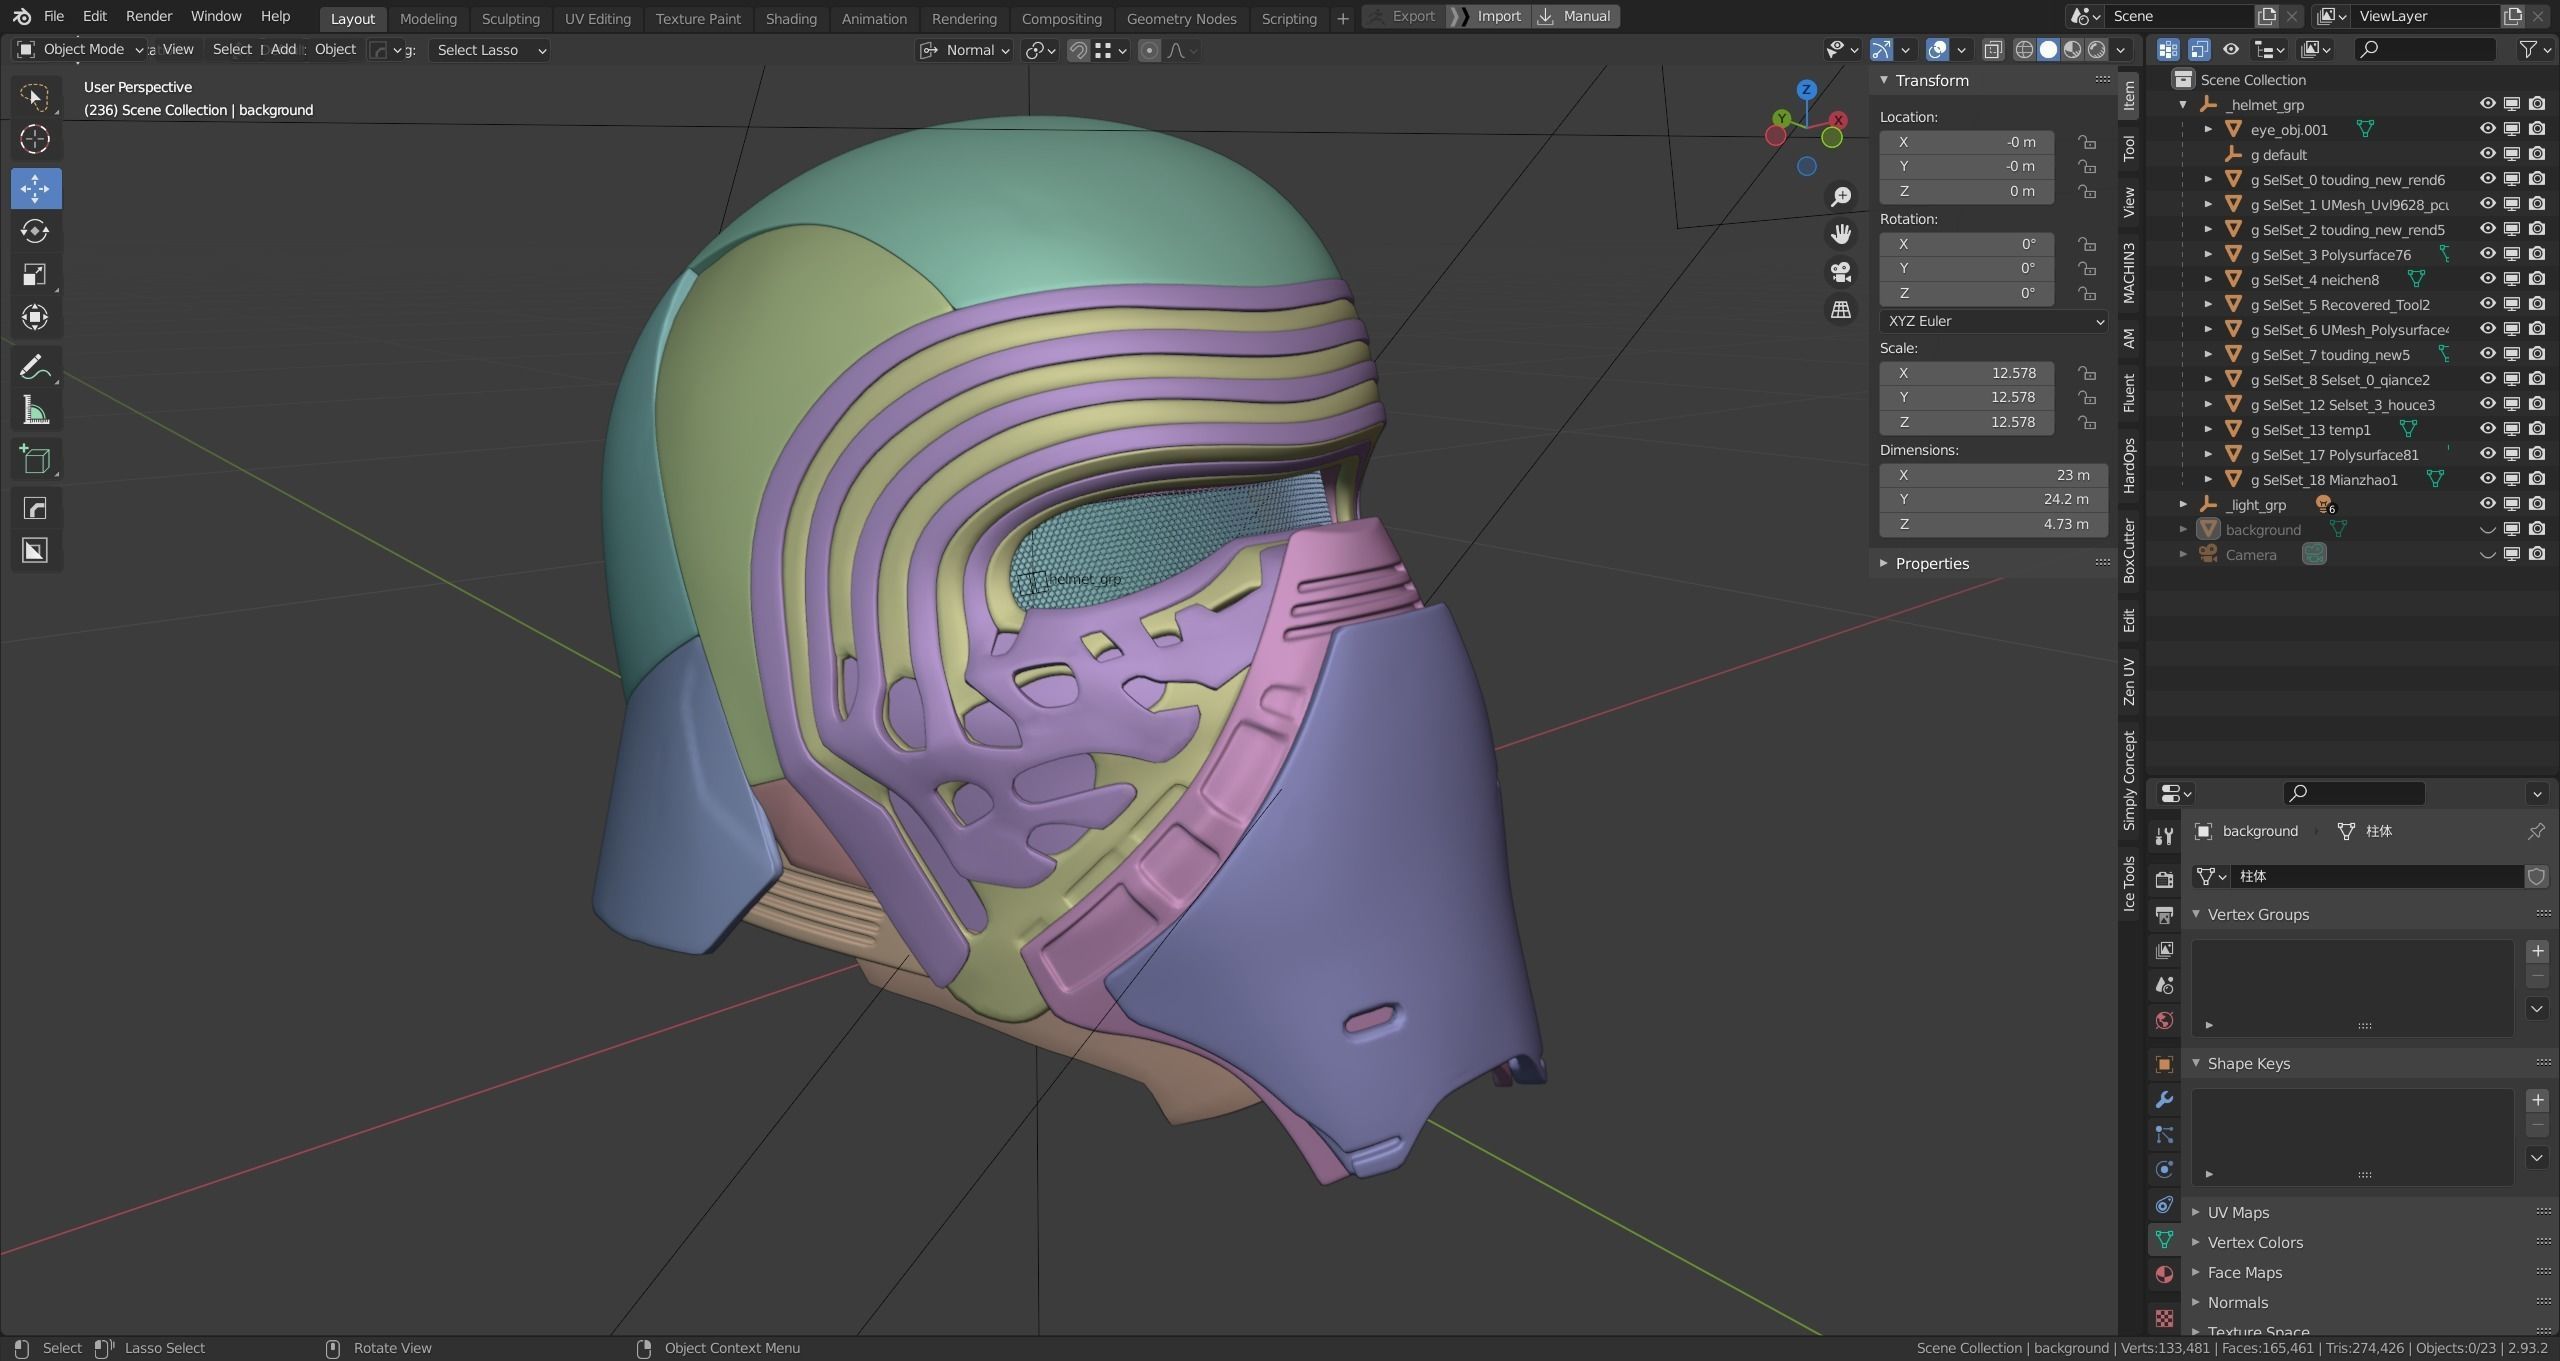Activate the Move tool
The height and width of the screenshot is (1361, 2560).
pyautogui.click(x=35, y=188)
